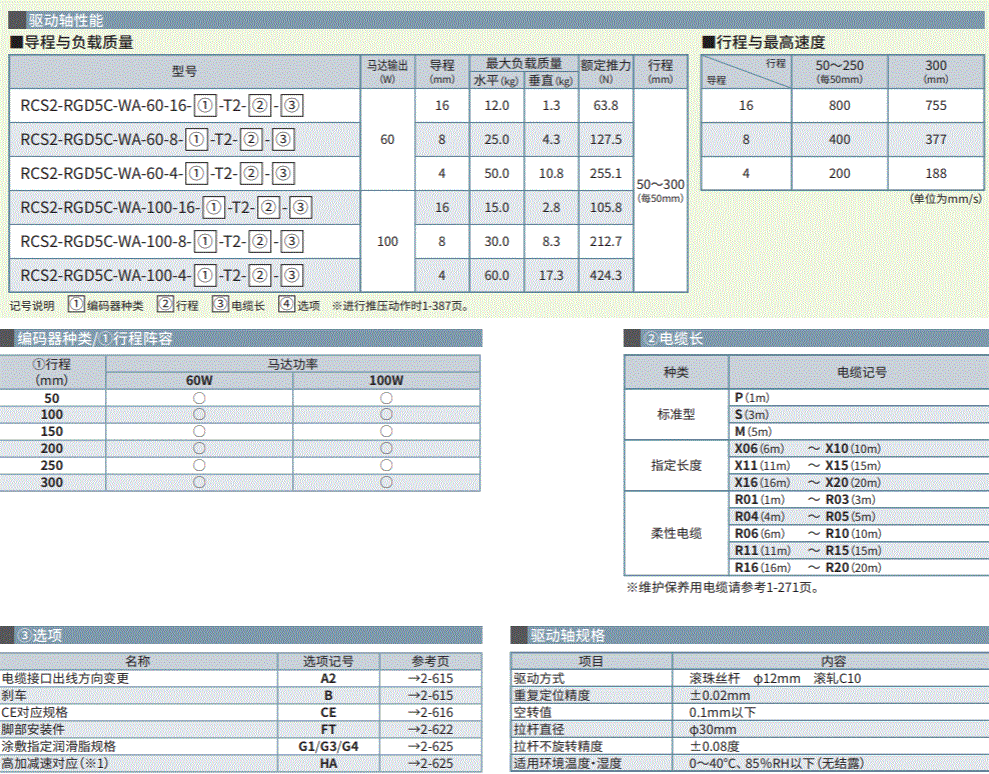Click stroke range 50~300 cell
The image size is (989, 774).
point(660,190)
